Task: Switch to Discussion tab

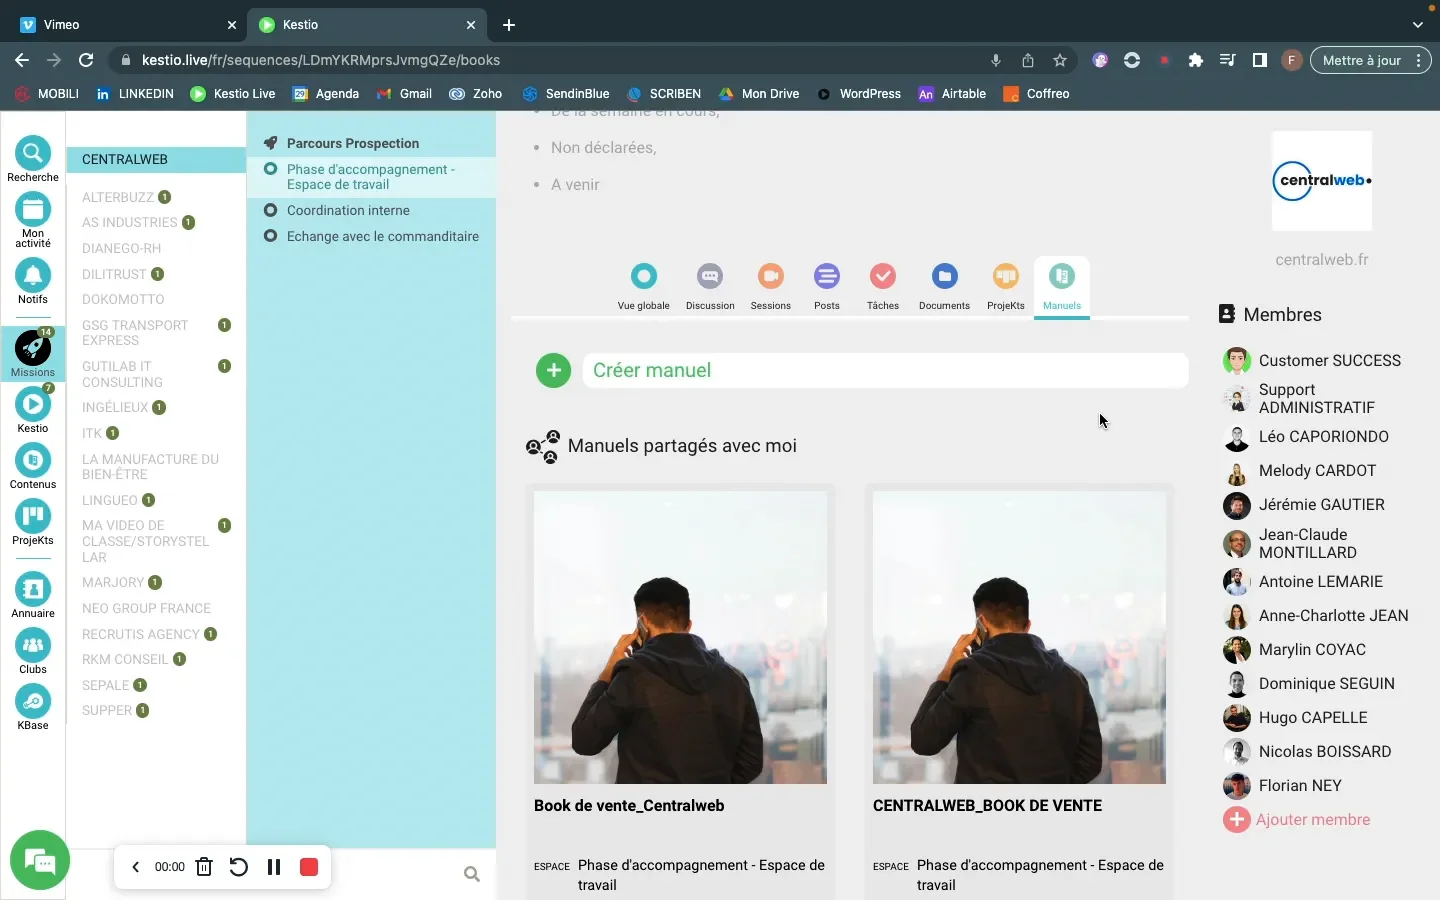Action: click(x=710, y=286)
